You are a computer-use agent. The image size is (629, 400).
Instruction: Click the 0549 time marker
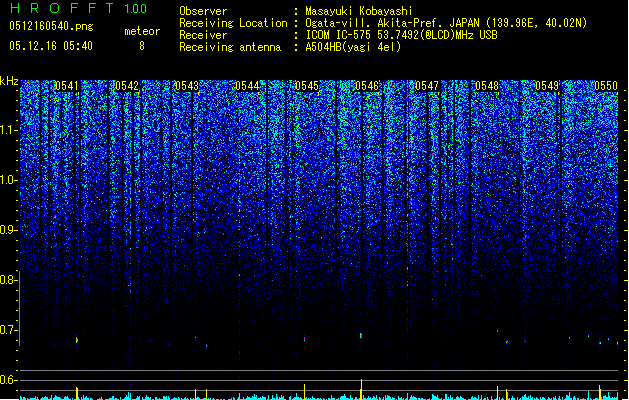[547, 86]
